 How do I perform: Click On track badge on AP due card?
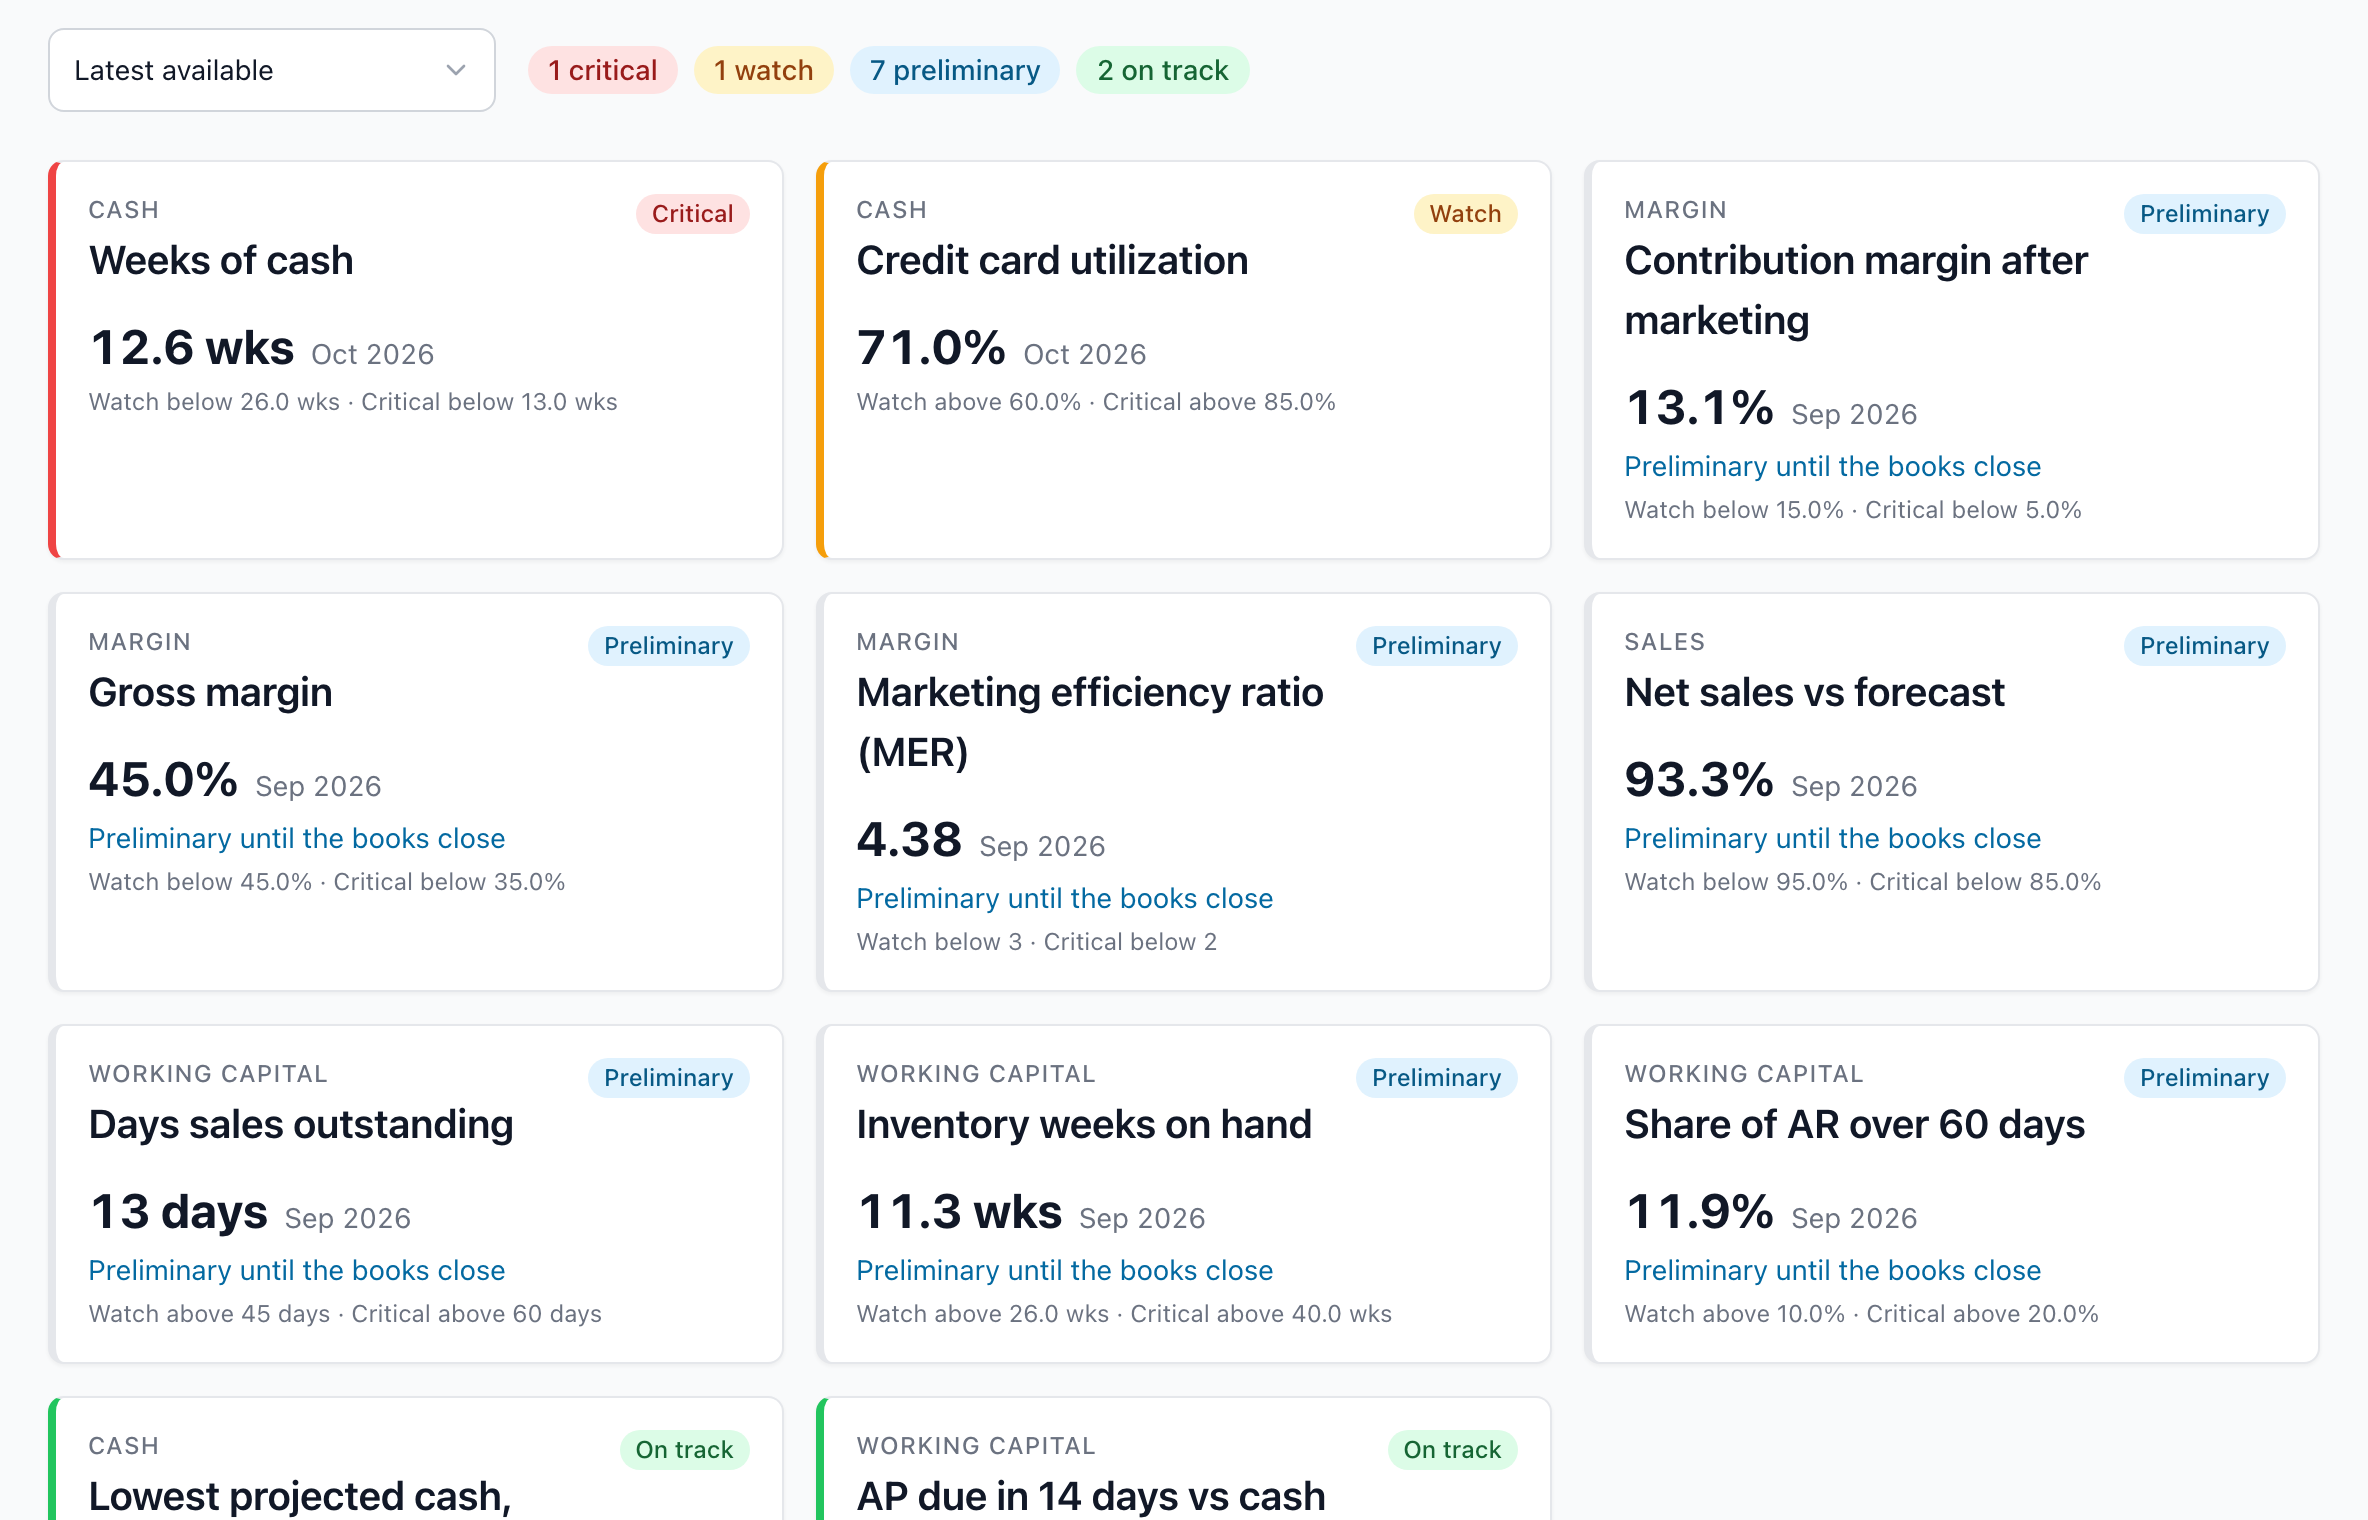pyautogui.click(x=1452, y=1449)
